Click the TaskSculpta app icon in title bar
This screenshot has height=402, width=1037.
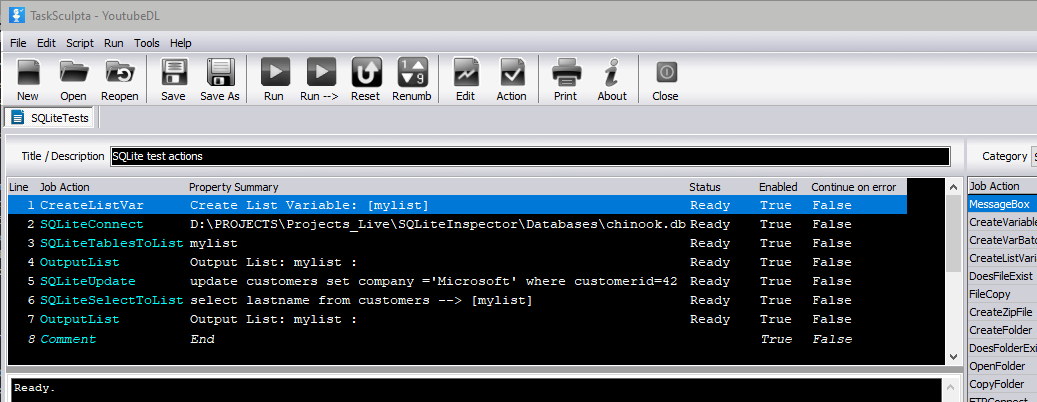17,15
